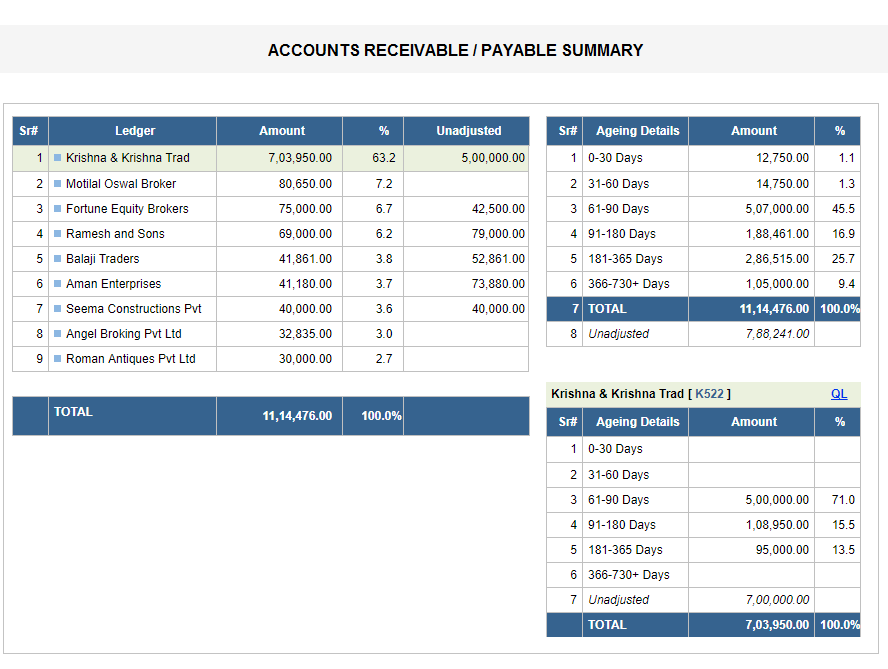Click Krishna unadjusted amount 7,00,000.00
The image size is (888, 669).
777,599
